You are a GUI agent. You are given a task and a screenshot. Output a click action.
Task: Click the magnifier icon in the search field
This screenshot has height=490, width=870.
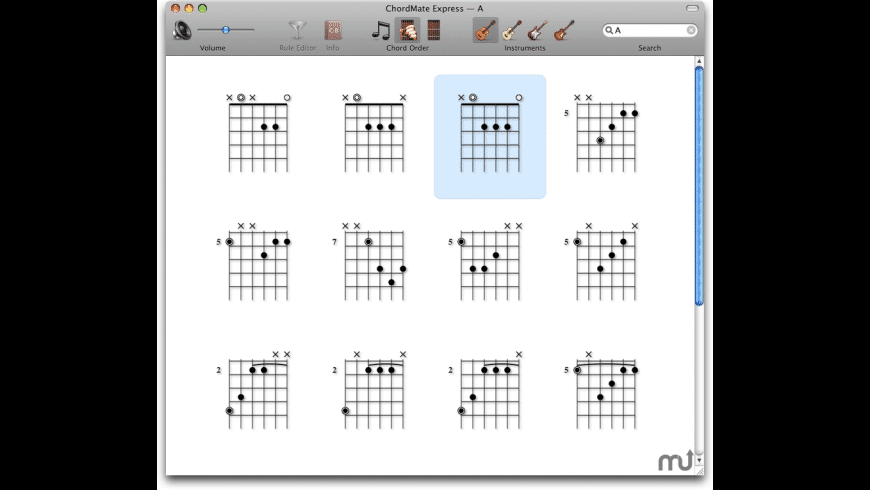(609, 30)
